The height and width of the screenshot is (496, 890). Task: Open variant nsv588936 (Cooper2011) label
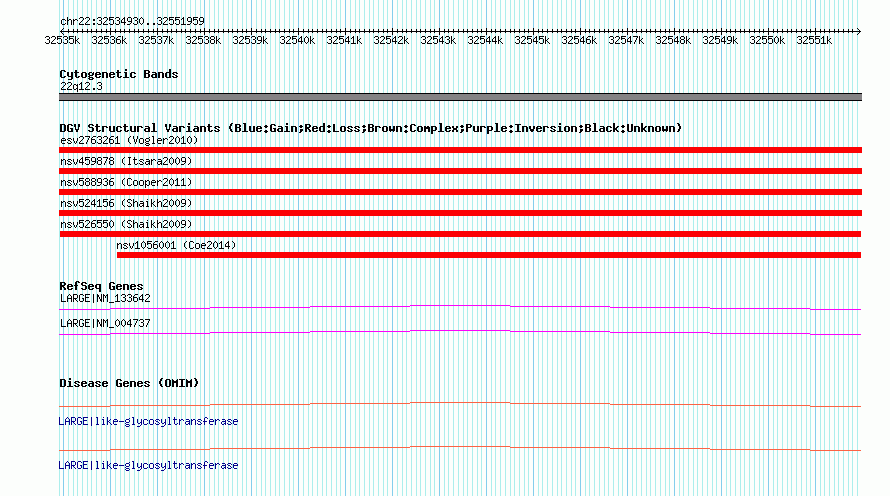[126, 182]
